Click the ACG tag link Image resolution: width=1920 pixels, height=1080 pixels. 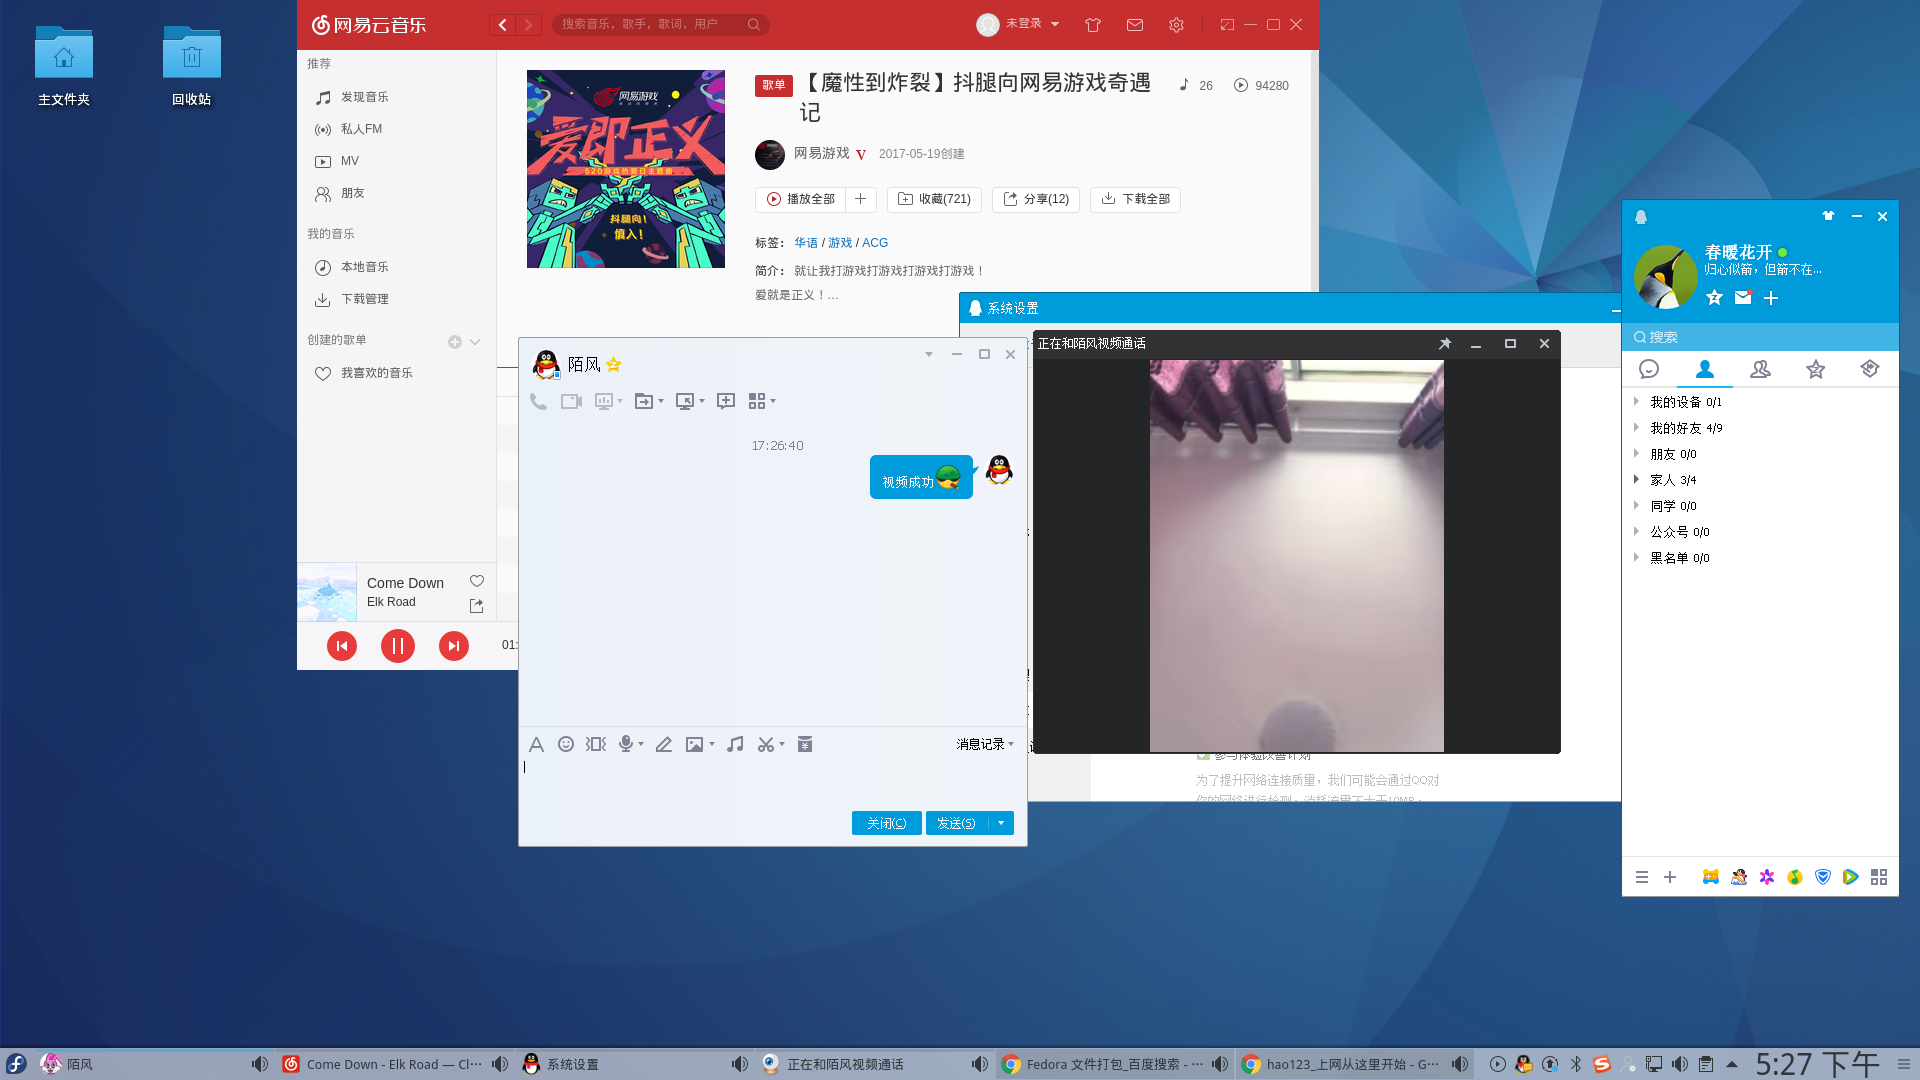click(x=875, y=243)
